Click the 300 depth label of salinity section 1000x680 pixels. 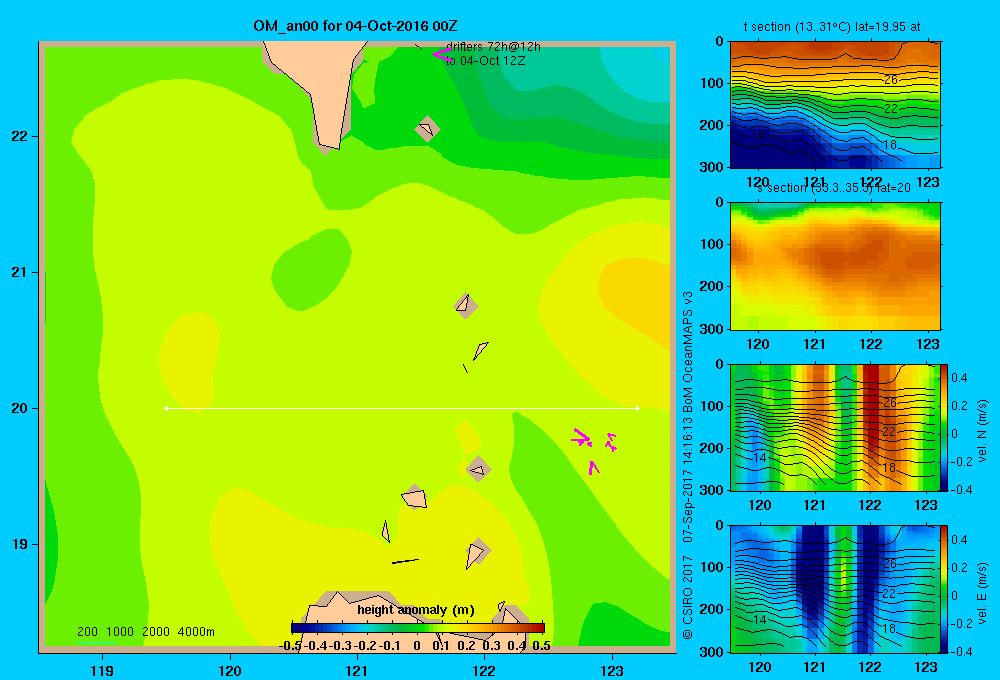pyautogui.click(x=711, y=329)
